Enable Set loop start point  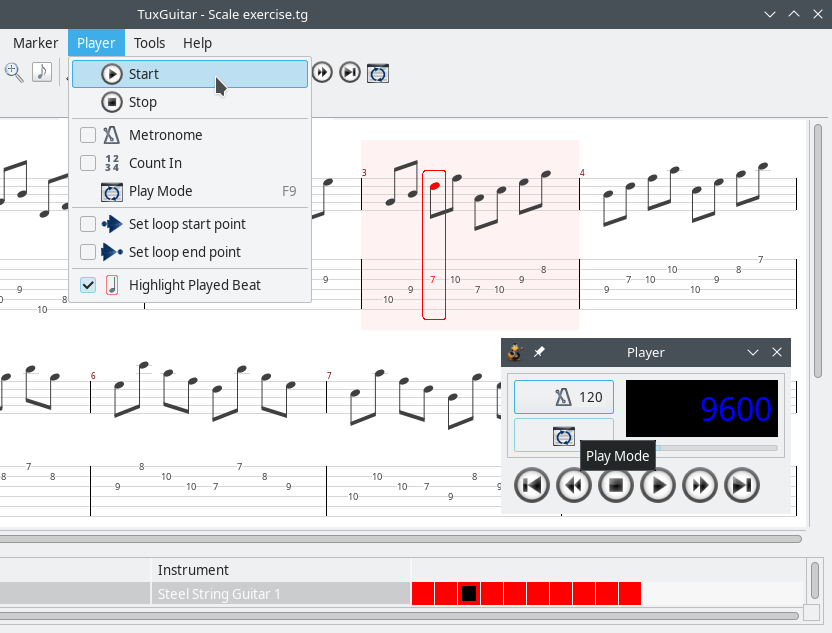[x=88, y=224]
